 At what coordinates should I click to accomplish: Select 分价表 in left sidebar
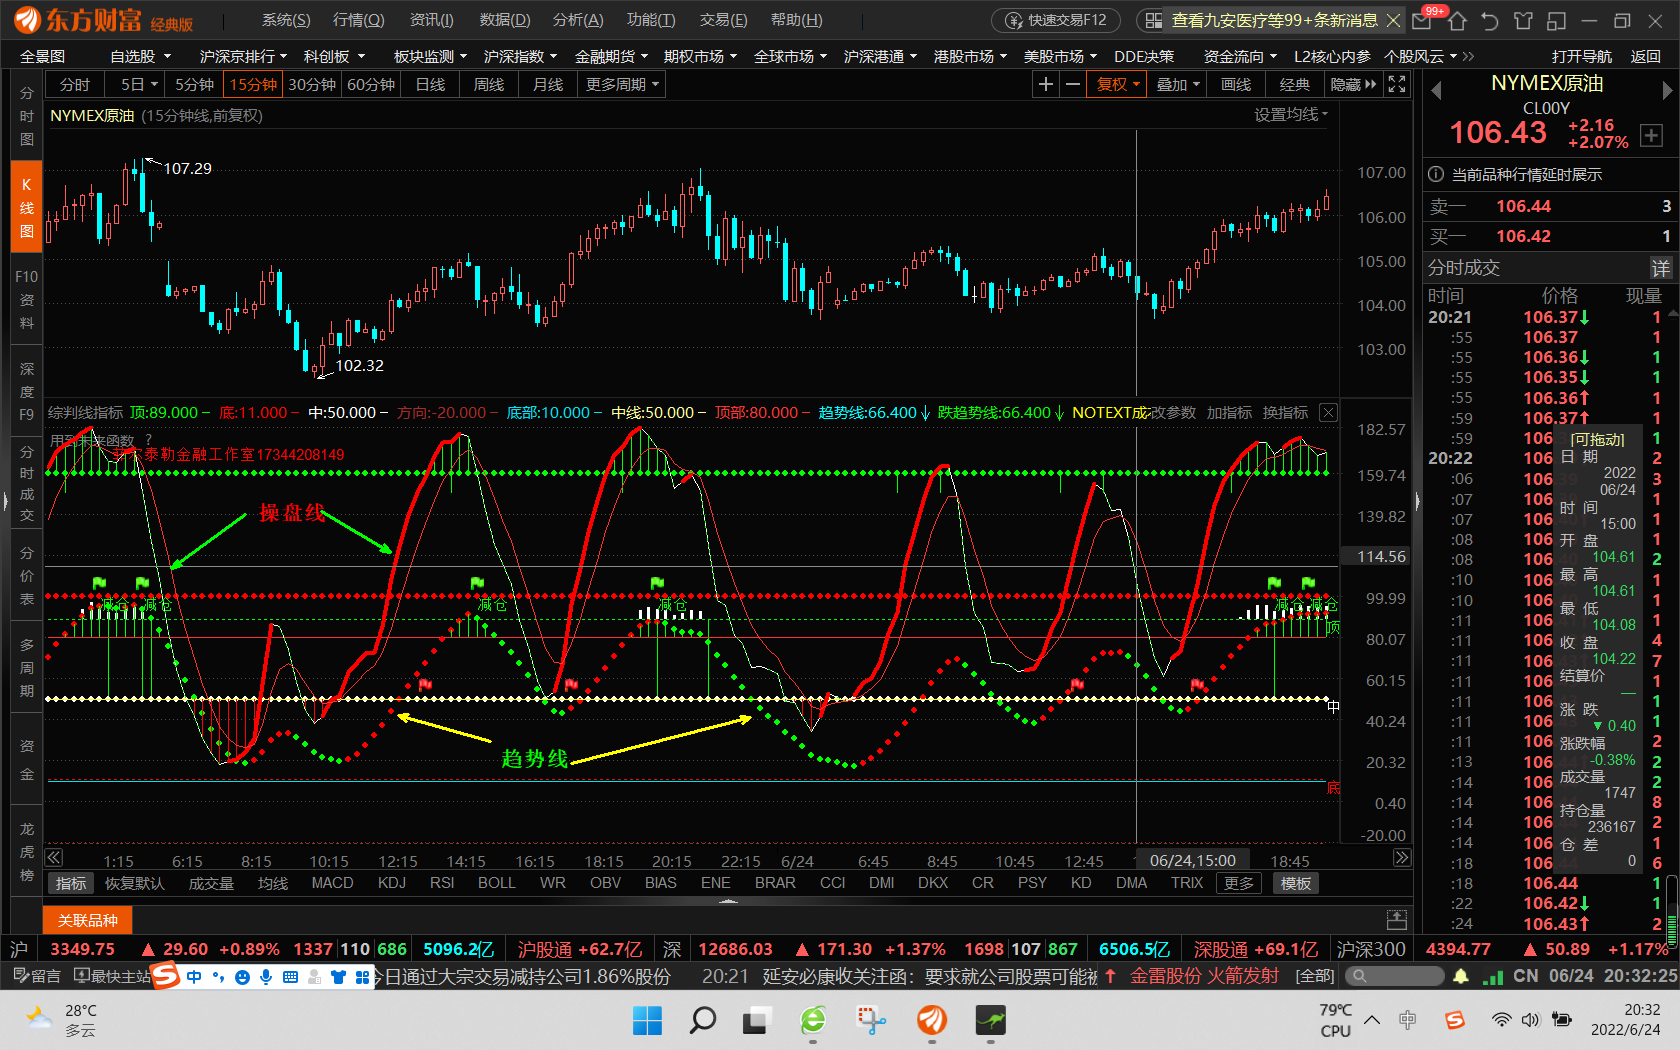[27, 576]
